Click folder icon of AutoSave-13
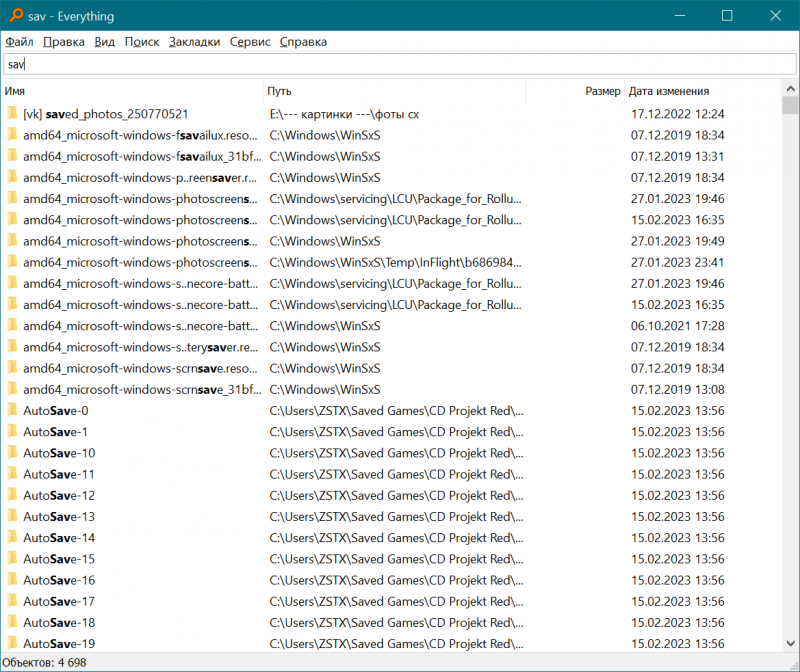This screenshot has width=800, height=672. pyautogui.click(x=13, y=516)
